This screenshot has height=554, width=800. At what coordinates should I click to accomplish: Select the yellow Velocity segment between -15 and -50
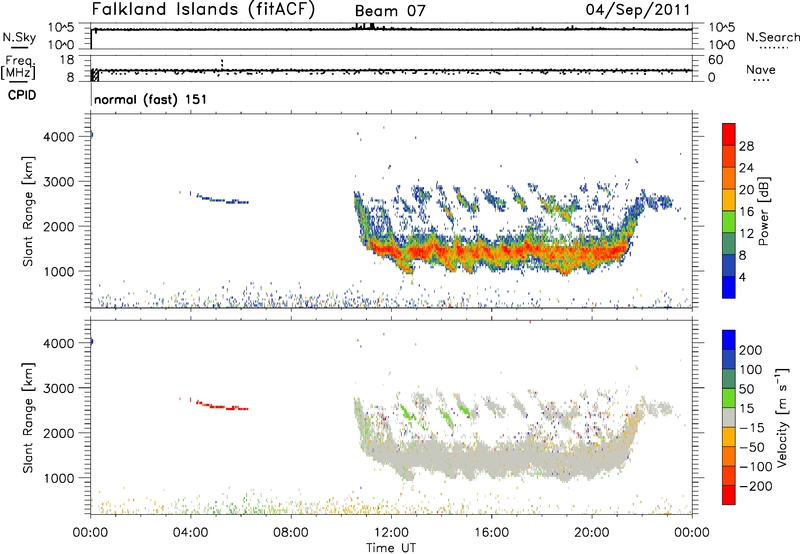(729, 437)
